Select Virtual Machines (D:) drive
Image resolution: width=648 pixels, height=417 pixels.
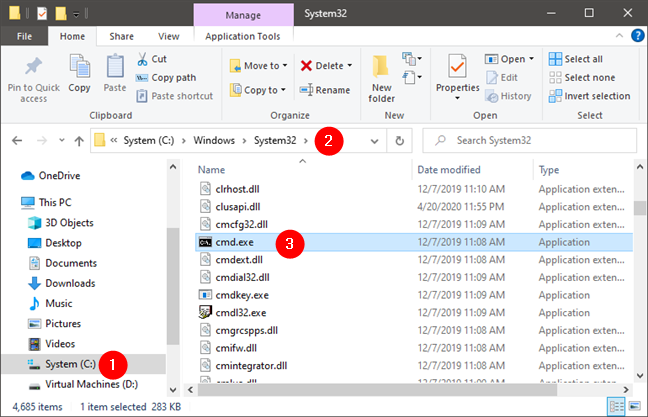(83, 384)
